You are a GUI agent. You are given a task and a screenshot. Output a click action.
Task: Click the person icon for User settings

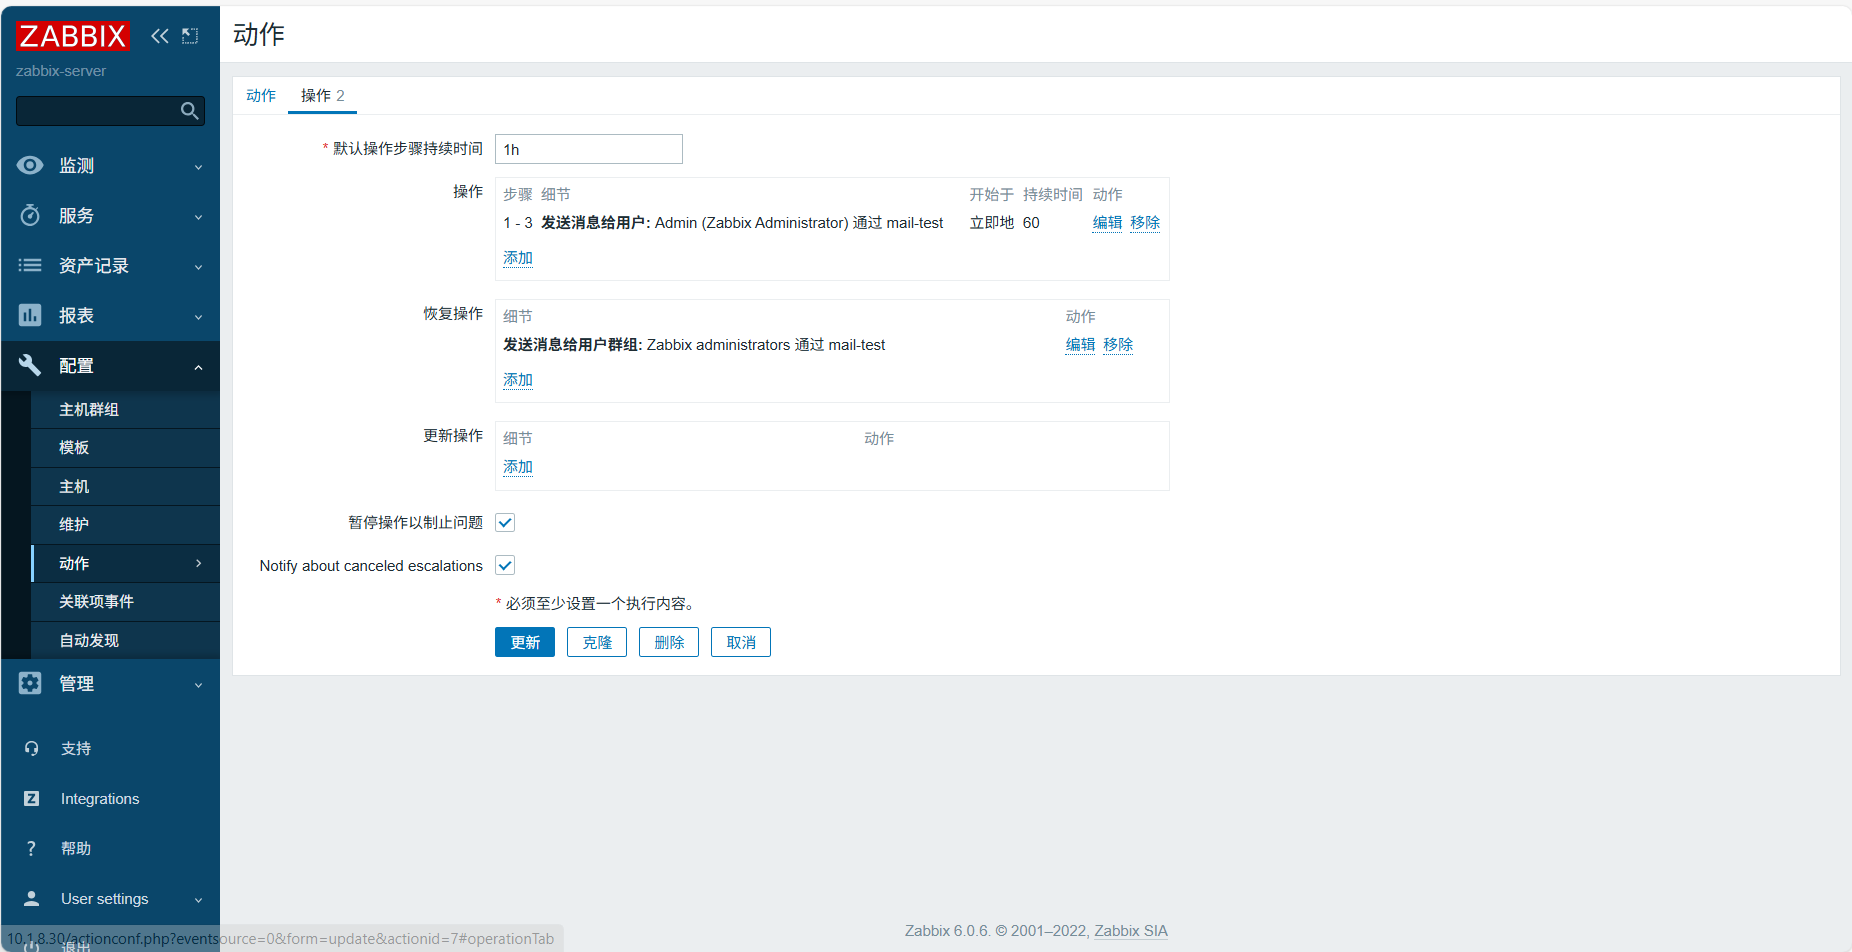(32, 898)
